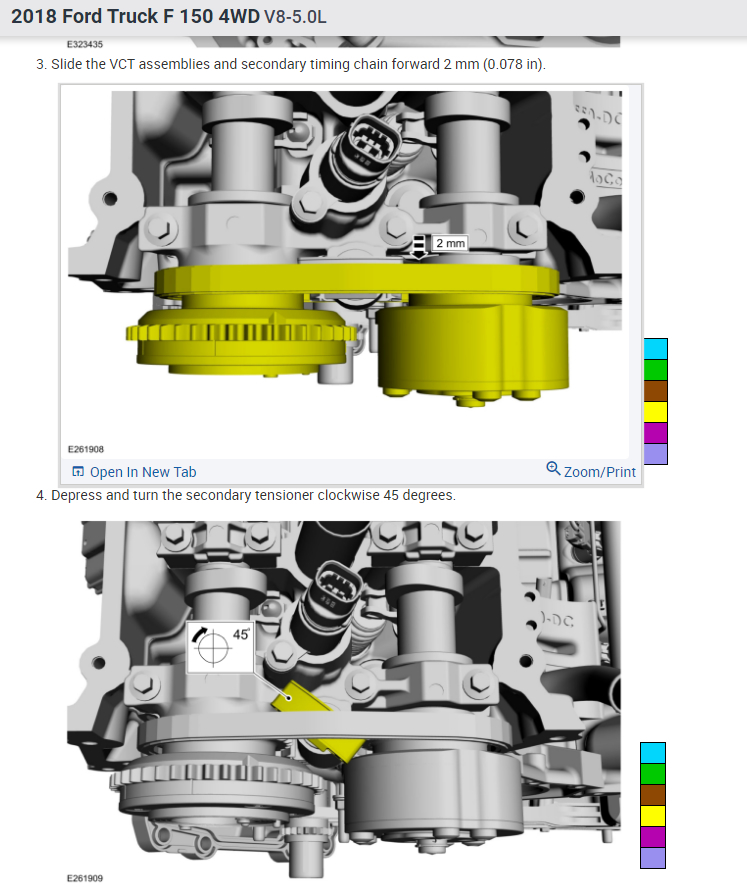747x887 pixels.
Task: Click the E261909 image reference label
Action: click(85, 878)
